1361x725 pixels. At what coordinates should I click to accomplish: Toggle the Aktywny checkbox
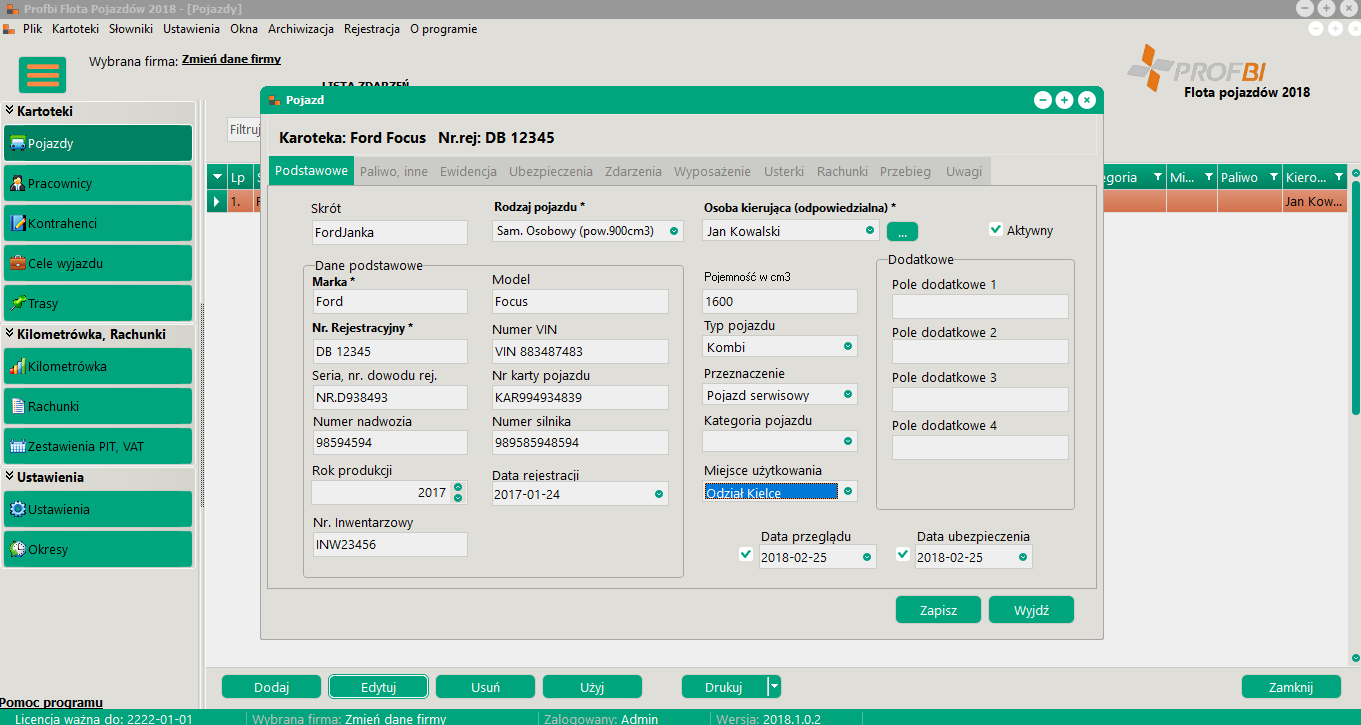coord(996,229)
